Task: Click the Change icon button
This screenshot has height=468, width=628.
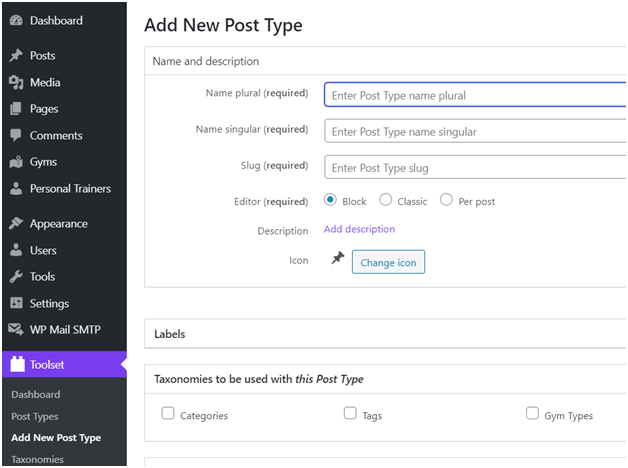Action: [388, 262]
